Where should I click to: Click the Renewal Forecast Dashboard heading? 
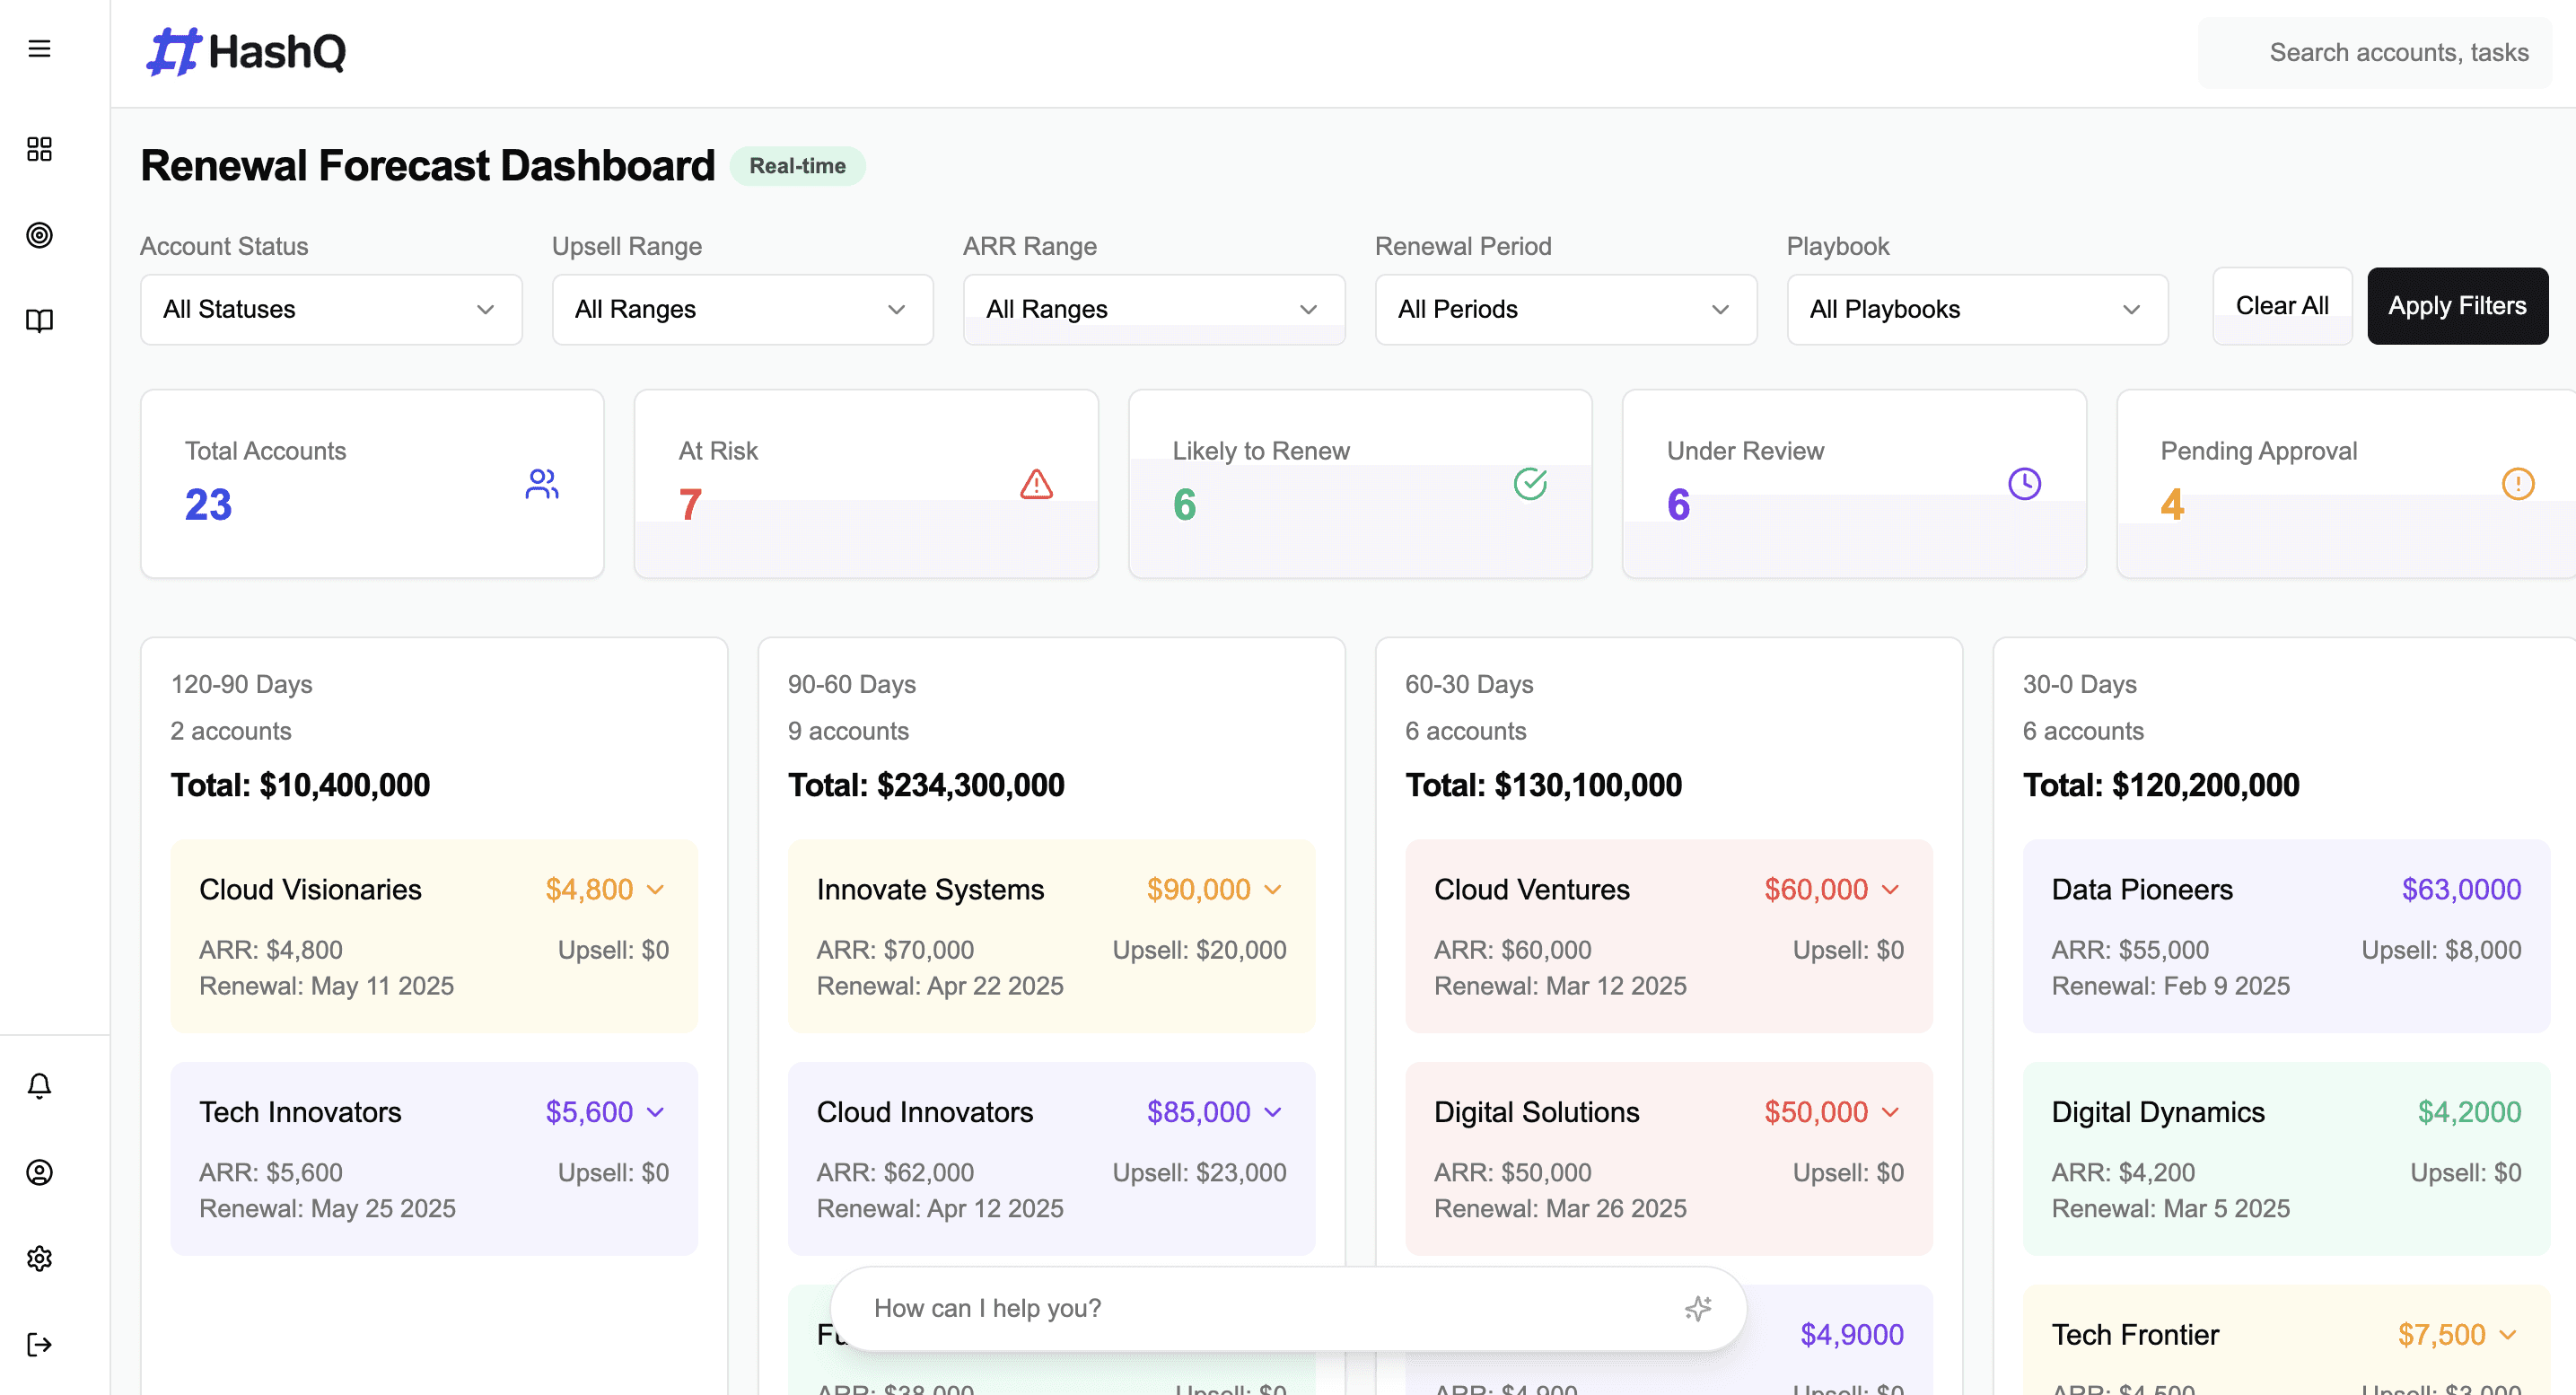428,166
